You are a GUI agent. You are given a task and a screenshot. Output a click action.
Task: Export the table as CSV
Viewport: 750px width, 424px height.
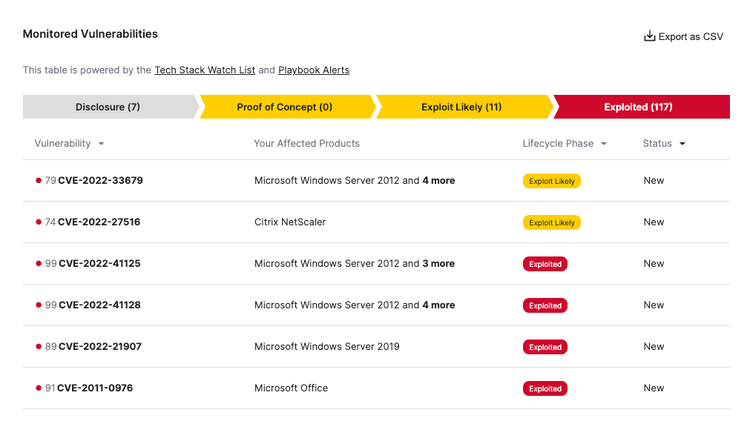coord(690,36)
